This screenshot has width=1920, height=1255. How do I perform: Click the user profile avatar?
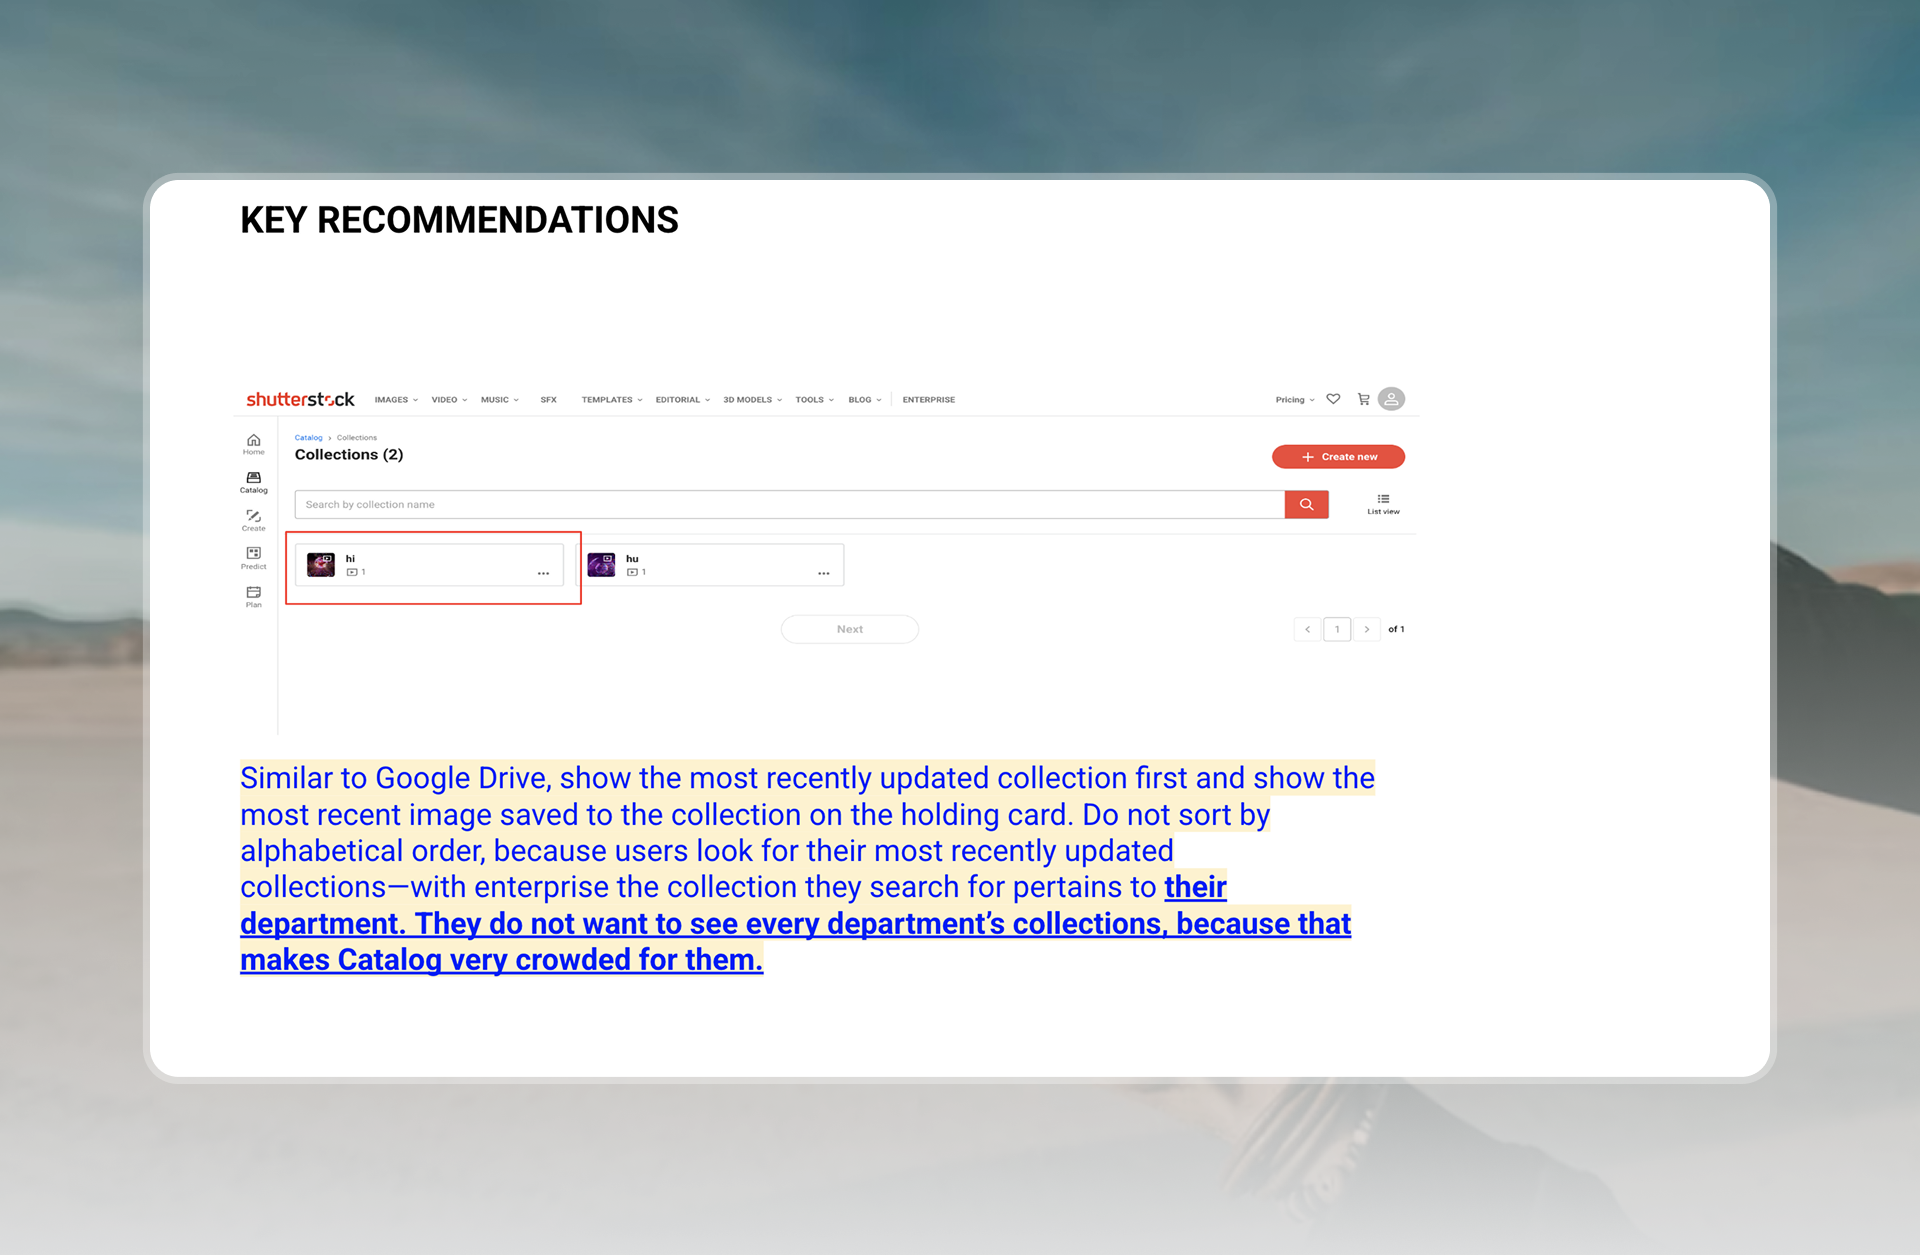pos(1391,399)
